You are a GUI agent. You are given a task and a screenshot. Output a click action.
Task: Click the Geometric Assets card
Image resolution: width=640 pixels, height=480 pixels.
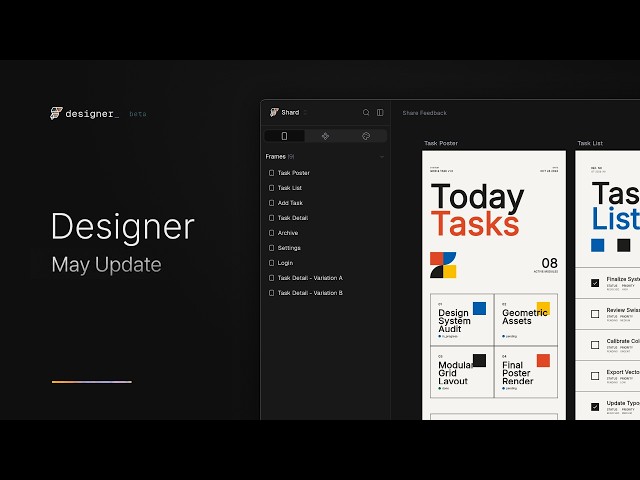pyautogui.click(x=526, y=320)
